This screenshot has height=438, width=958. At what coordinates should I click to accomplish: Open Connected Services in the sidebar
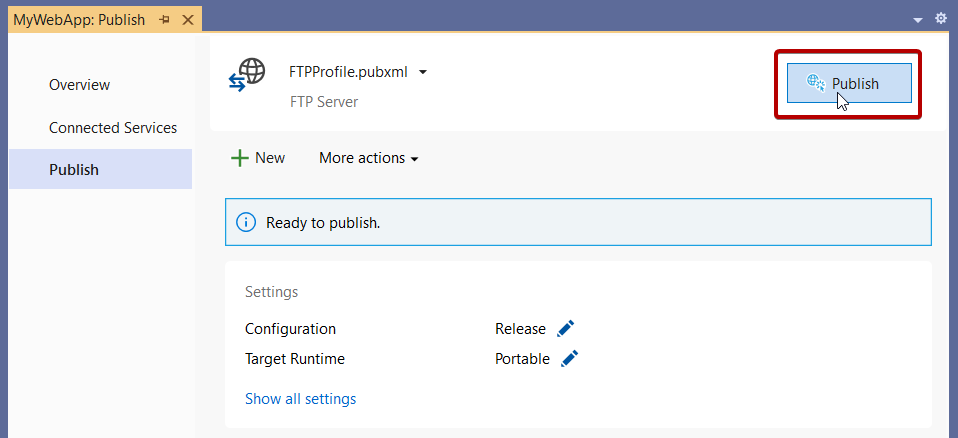113,128
